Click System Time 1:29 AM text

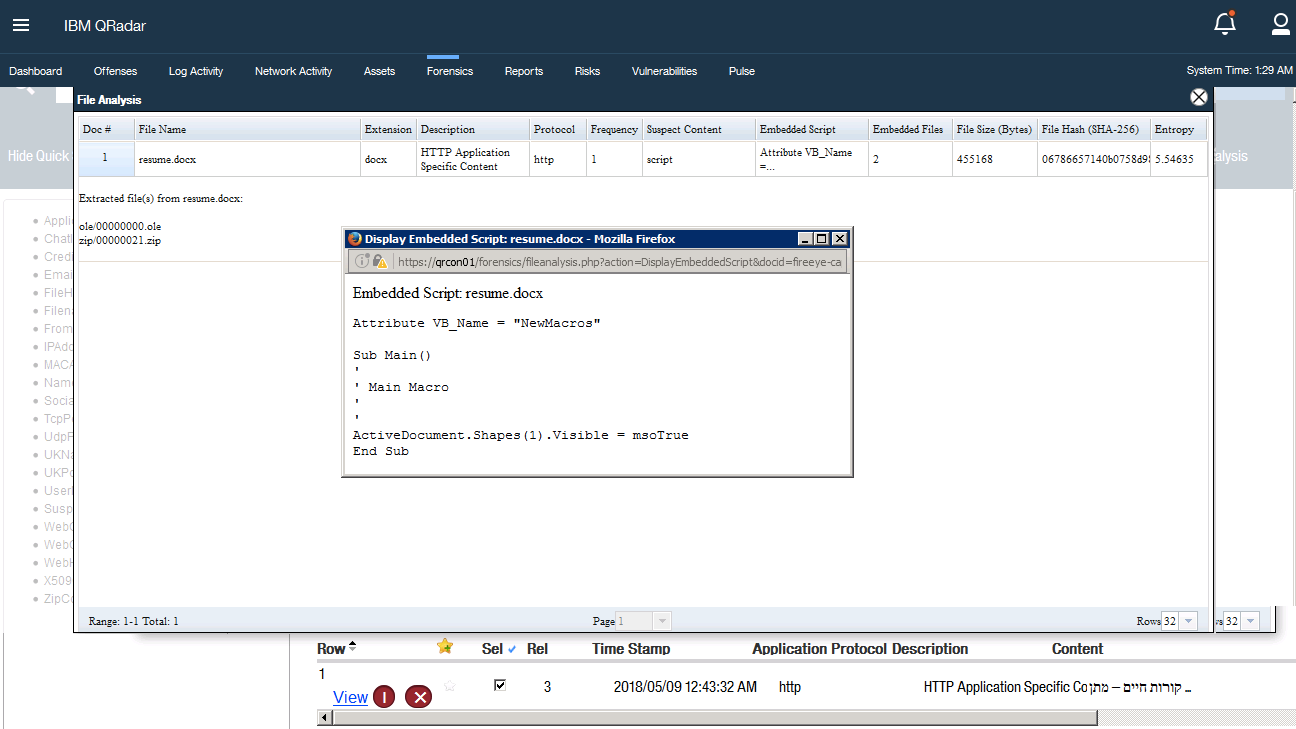[x=1239, y=71]
